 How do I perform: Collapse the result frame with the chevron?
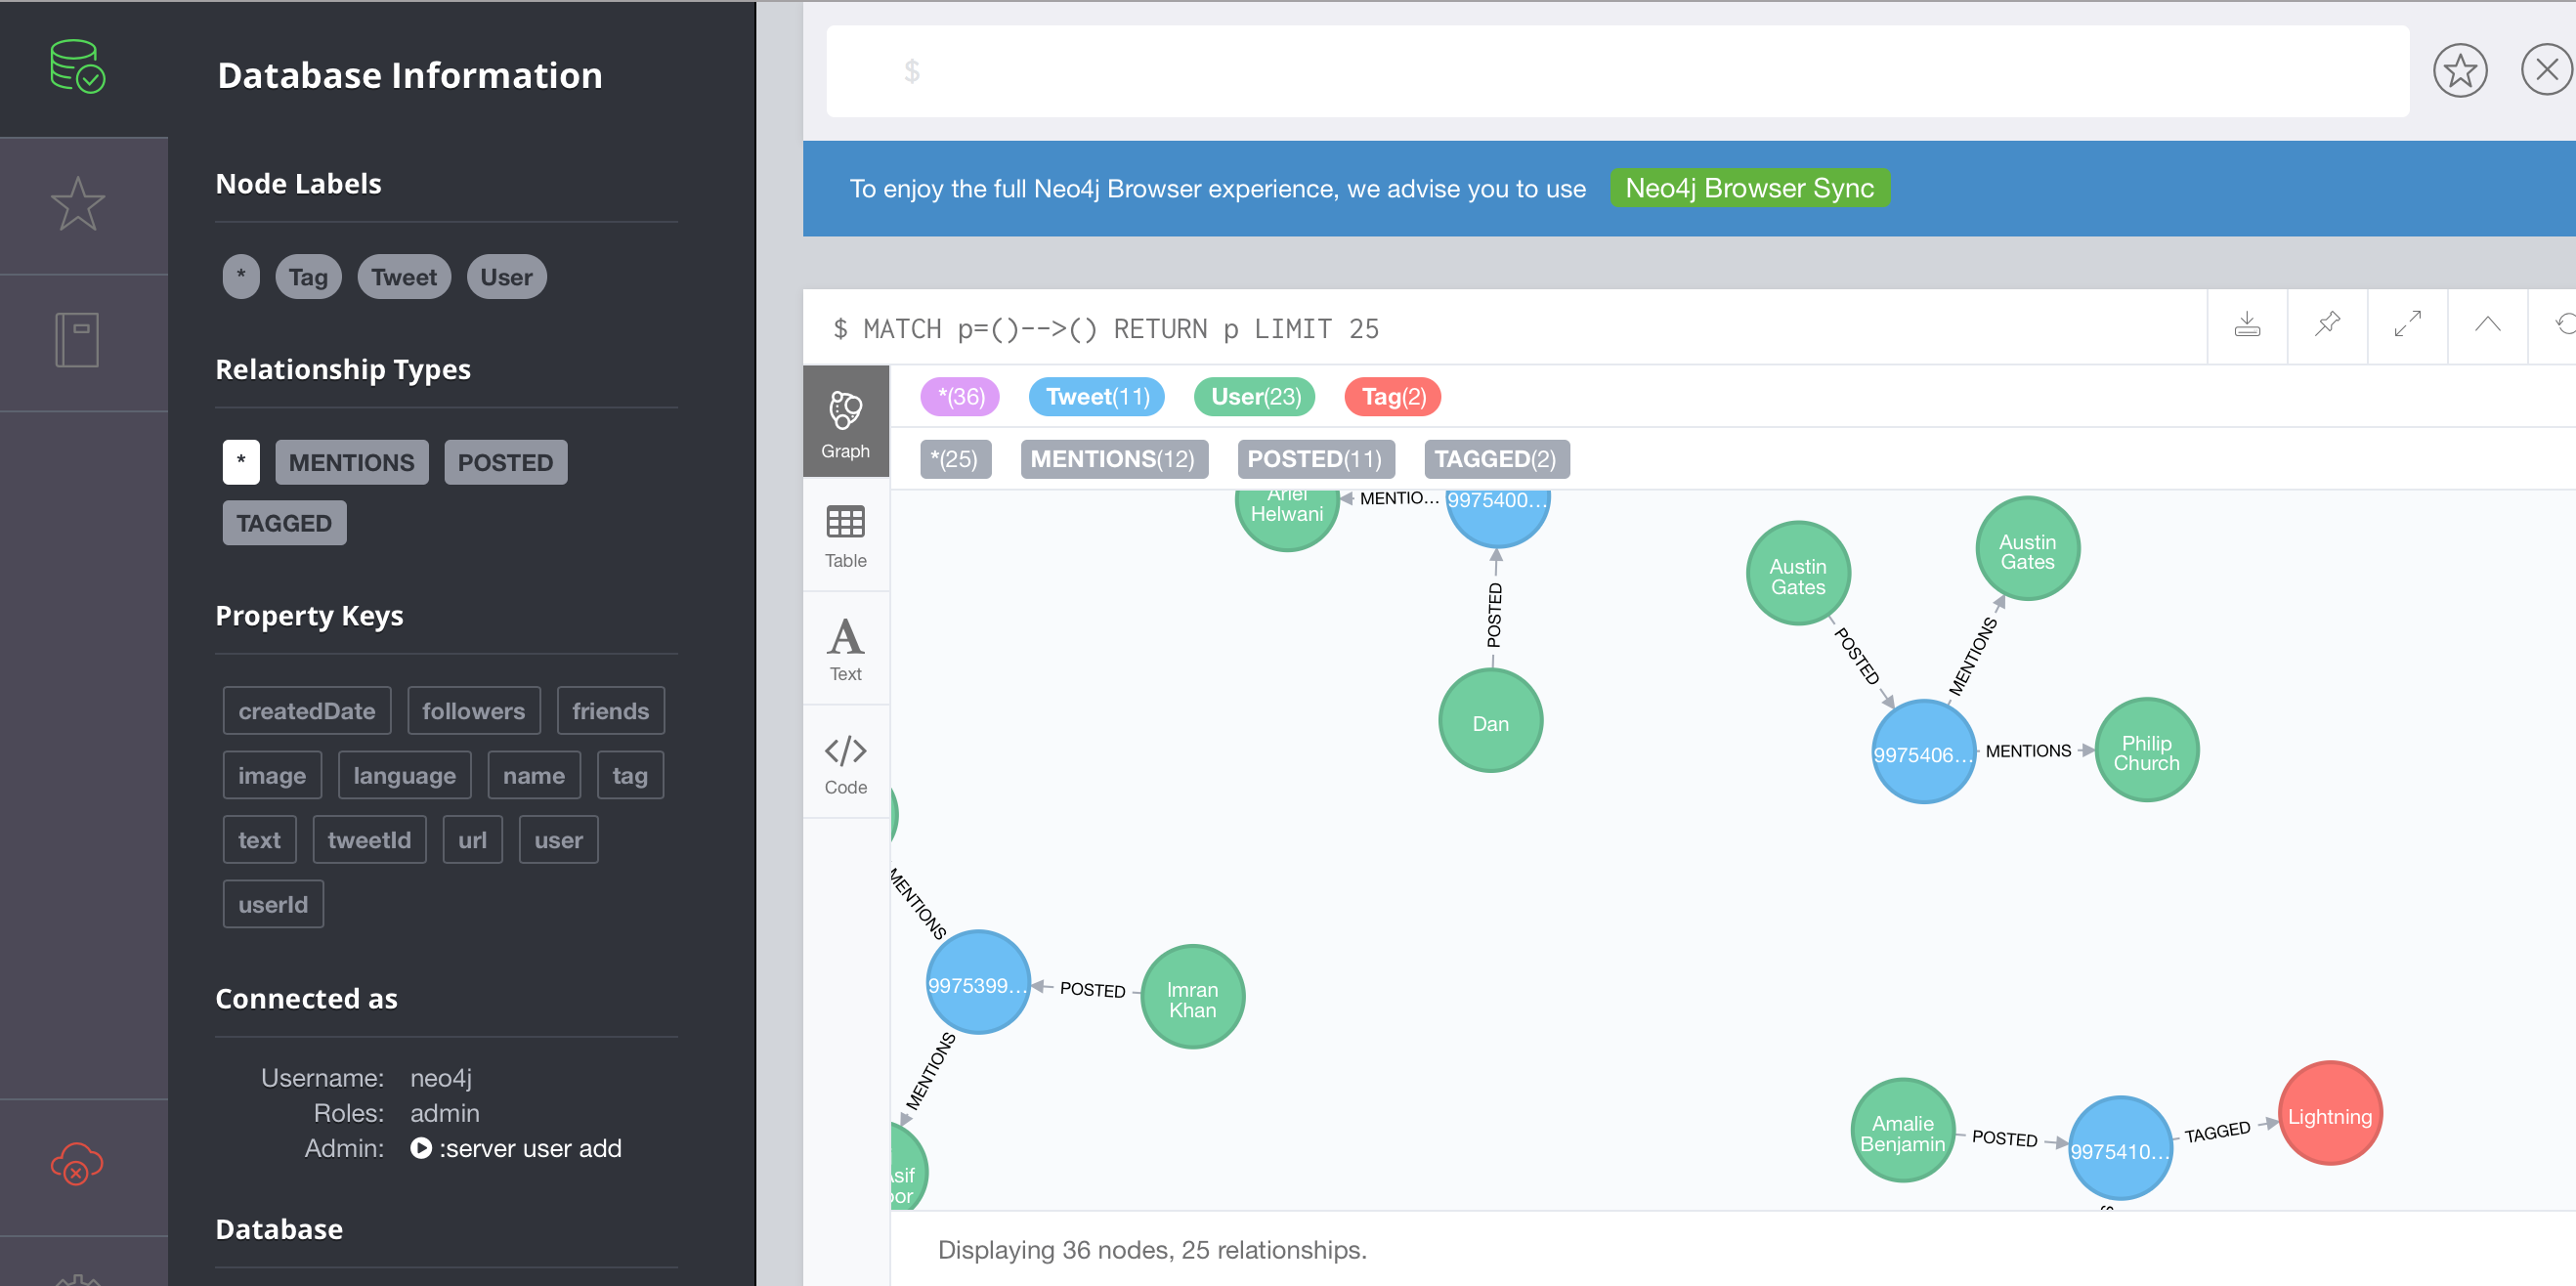pyautogui.click(x=2487, y=325)
